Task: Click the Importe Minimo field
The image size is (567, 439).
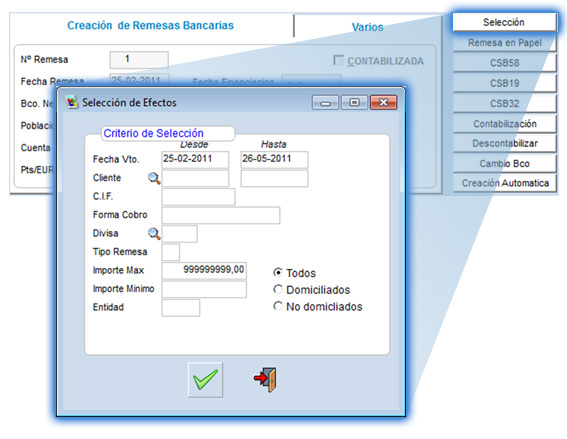Action: [x=204, y=289]
